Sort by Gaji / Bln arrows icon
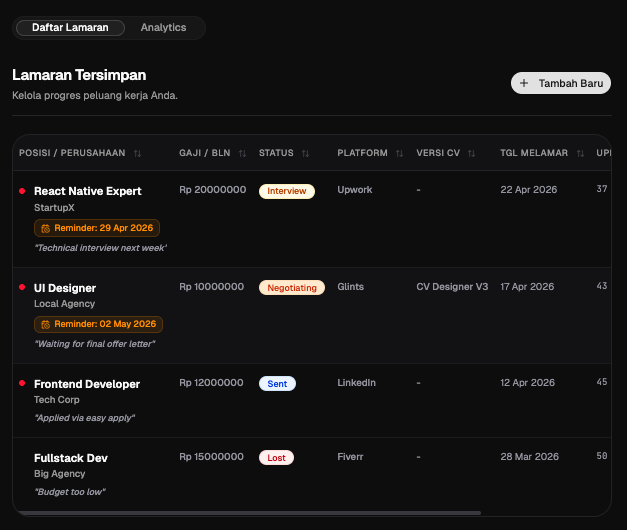 [x=242, y=153]
